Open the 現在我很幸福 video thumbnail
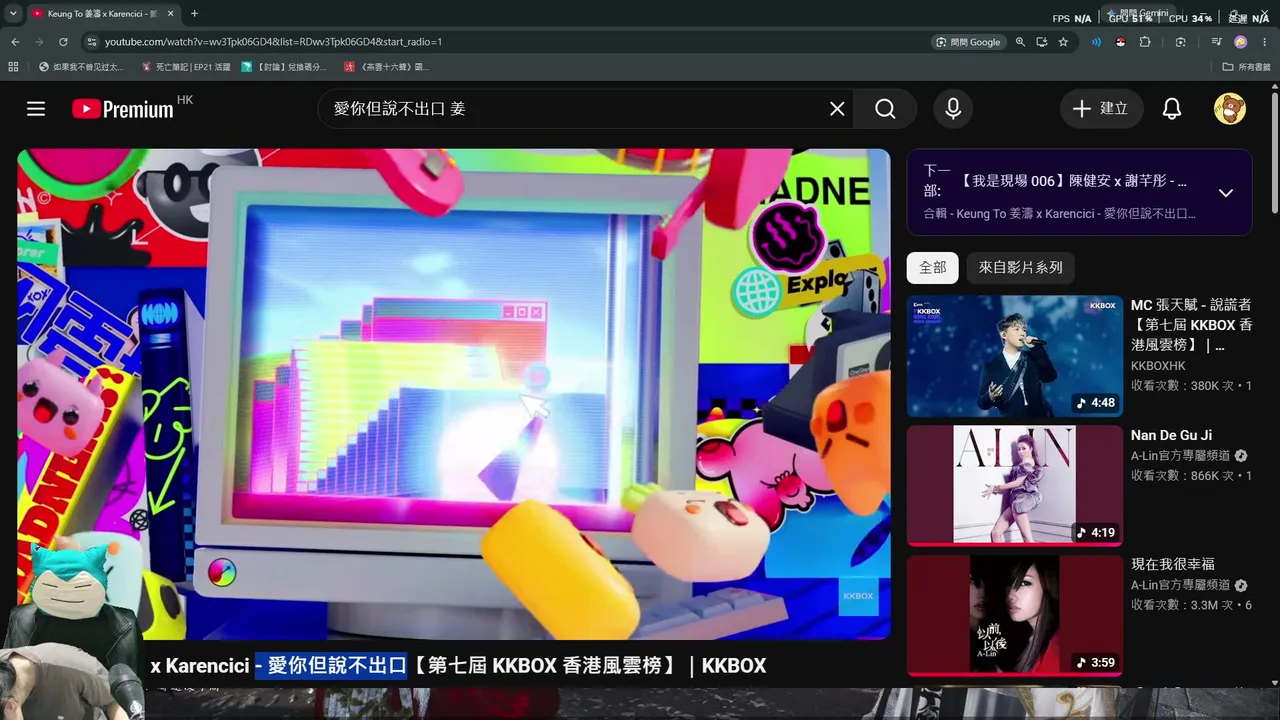This screenshot has height=720, width=1280. click(x=1015, y=616)
